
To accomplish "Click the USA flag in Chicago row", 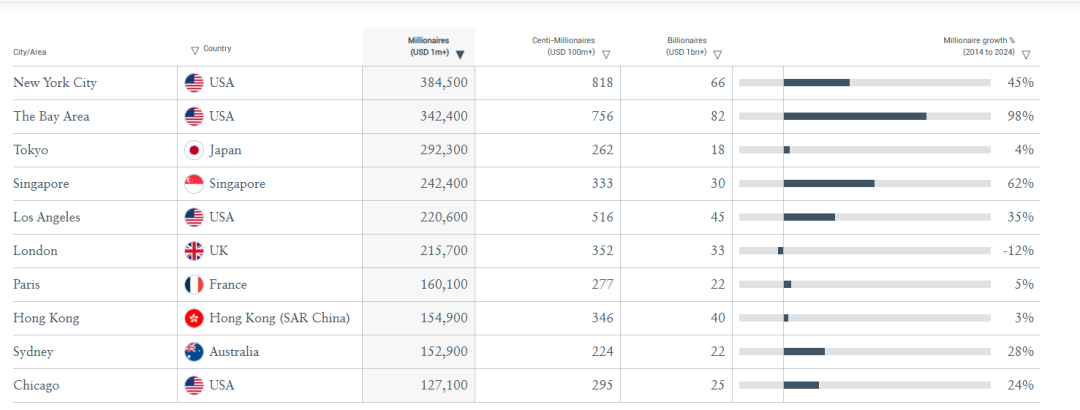I will (194, 385).
